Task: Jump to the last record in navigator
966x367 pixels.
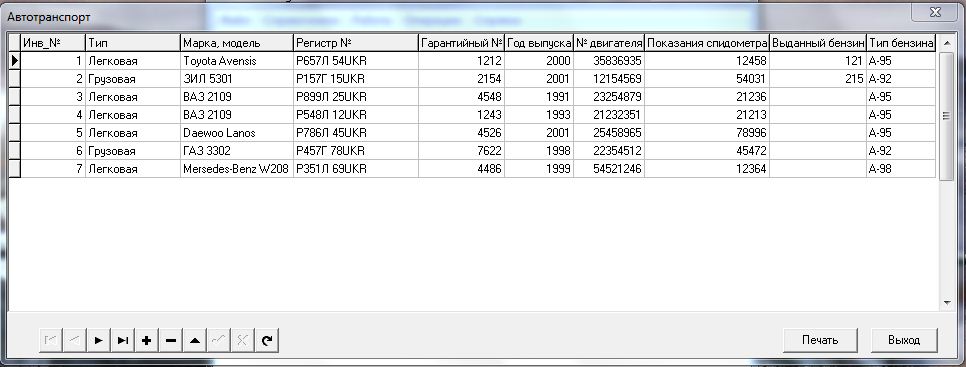Action: point(123,340)
